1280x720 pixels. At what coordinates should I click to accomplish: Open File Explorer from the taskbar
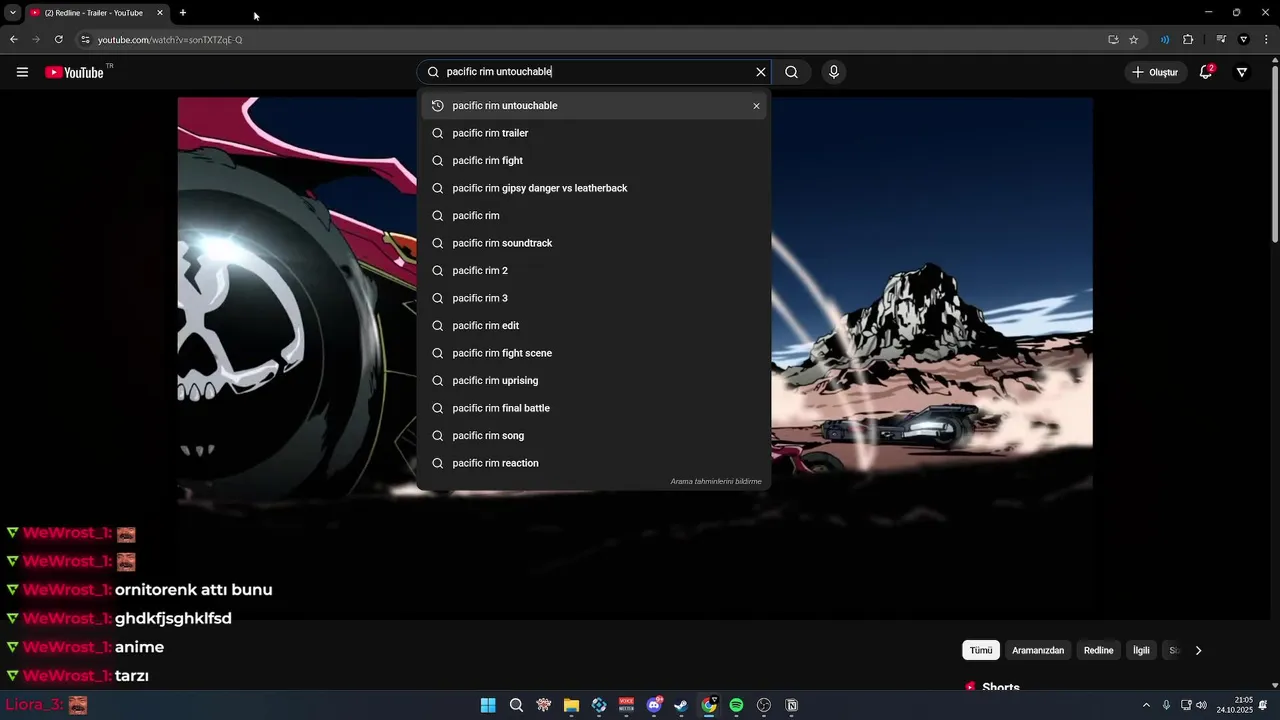coord(571,705)
